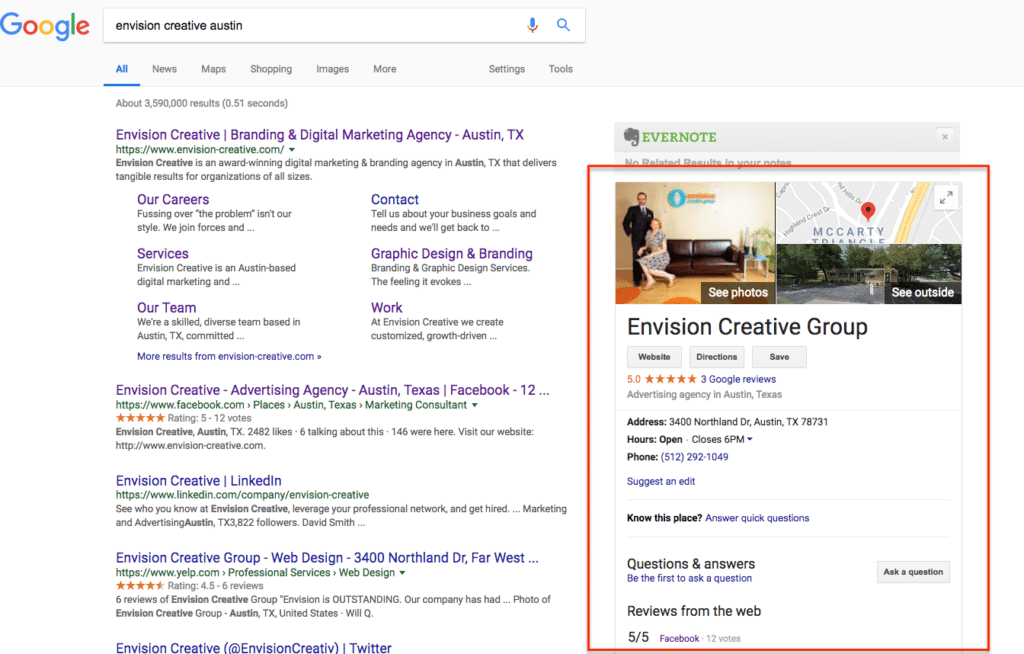Close the Evernote panel
The height and width of the screenshot is (654, 1024).
944,137
